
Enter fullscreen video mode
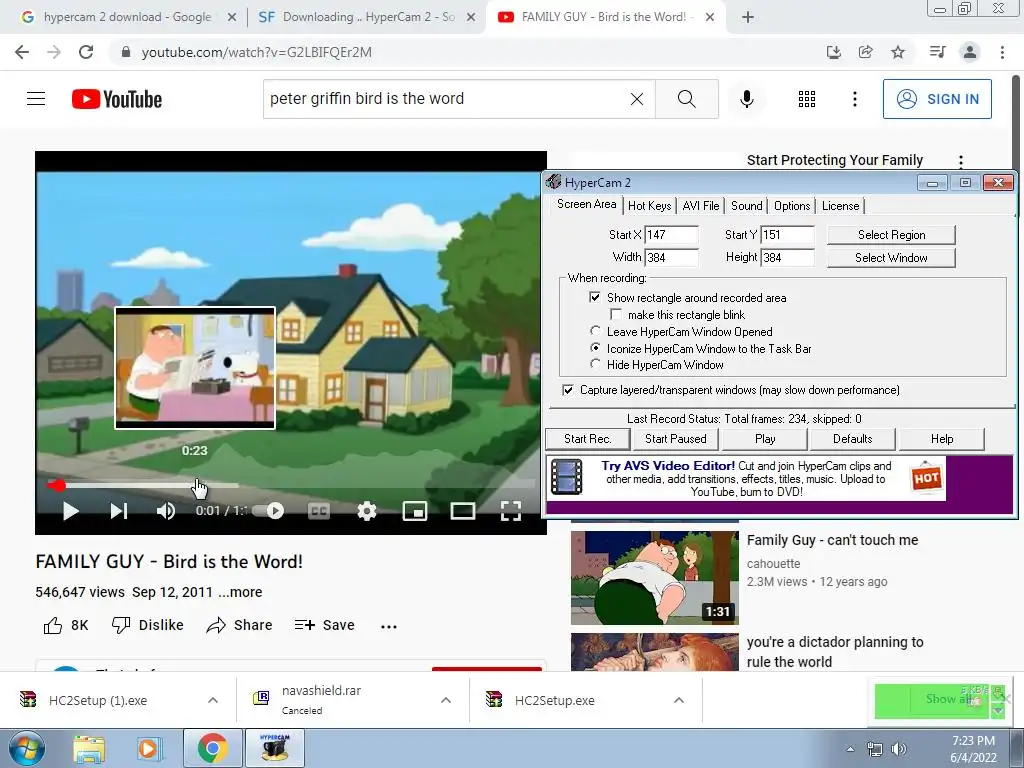pos(511,511)
